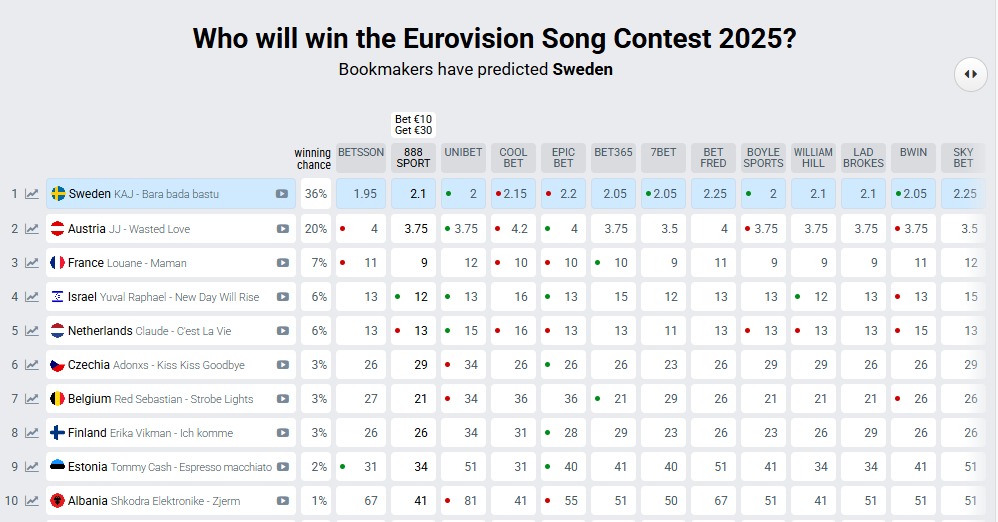This screenshot has height=522, width=998.
Task: Open the BETSSON bookmaker column header
Action: (361, 153)
